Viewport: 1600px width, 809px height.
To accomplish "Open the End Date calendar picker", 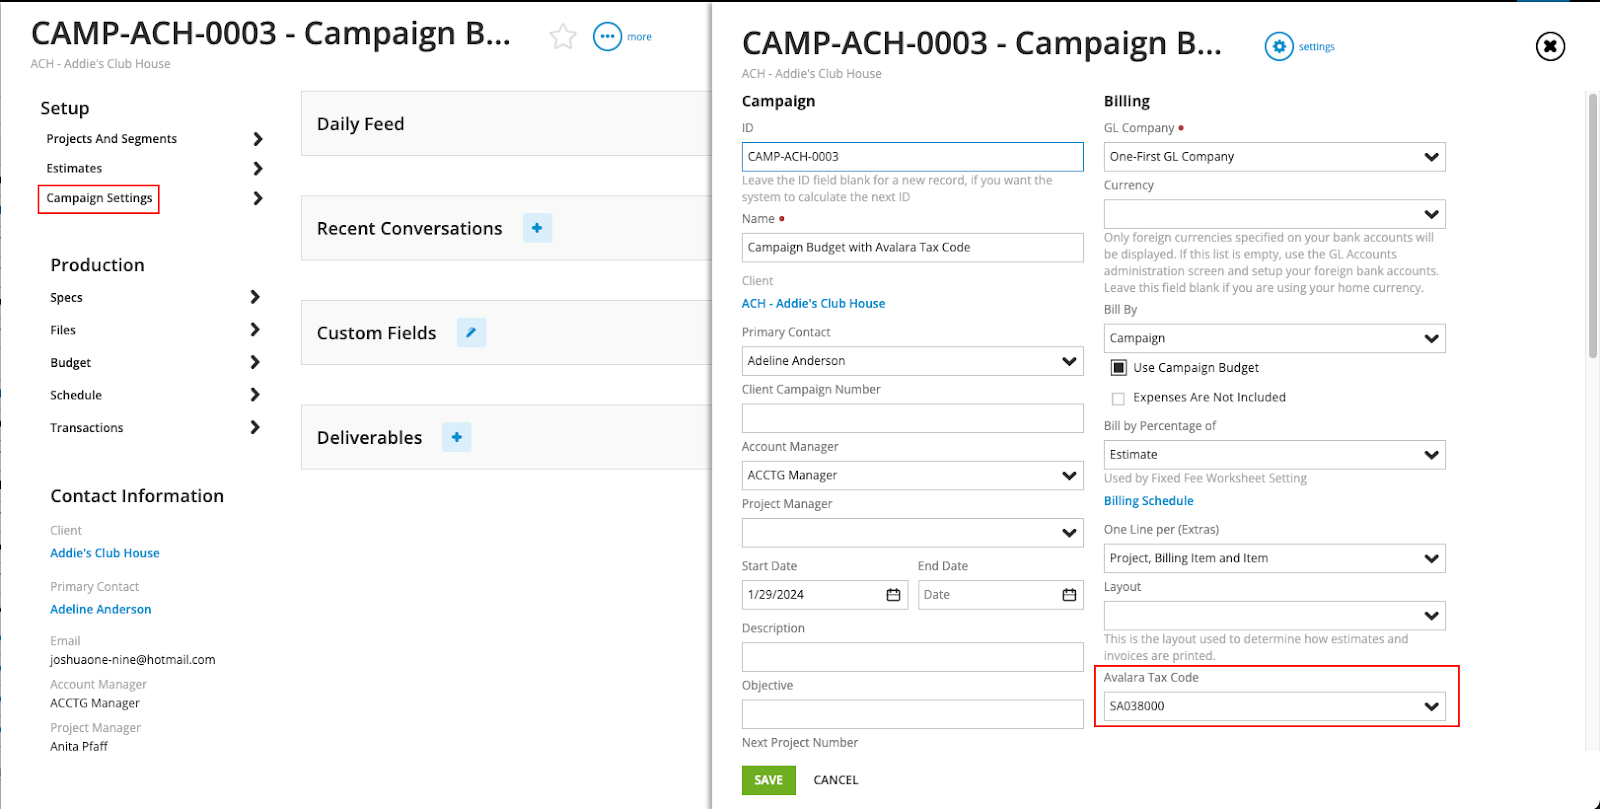I will point(1069,595).
